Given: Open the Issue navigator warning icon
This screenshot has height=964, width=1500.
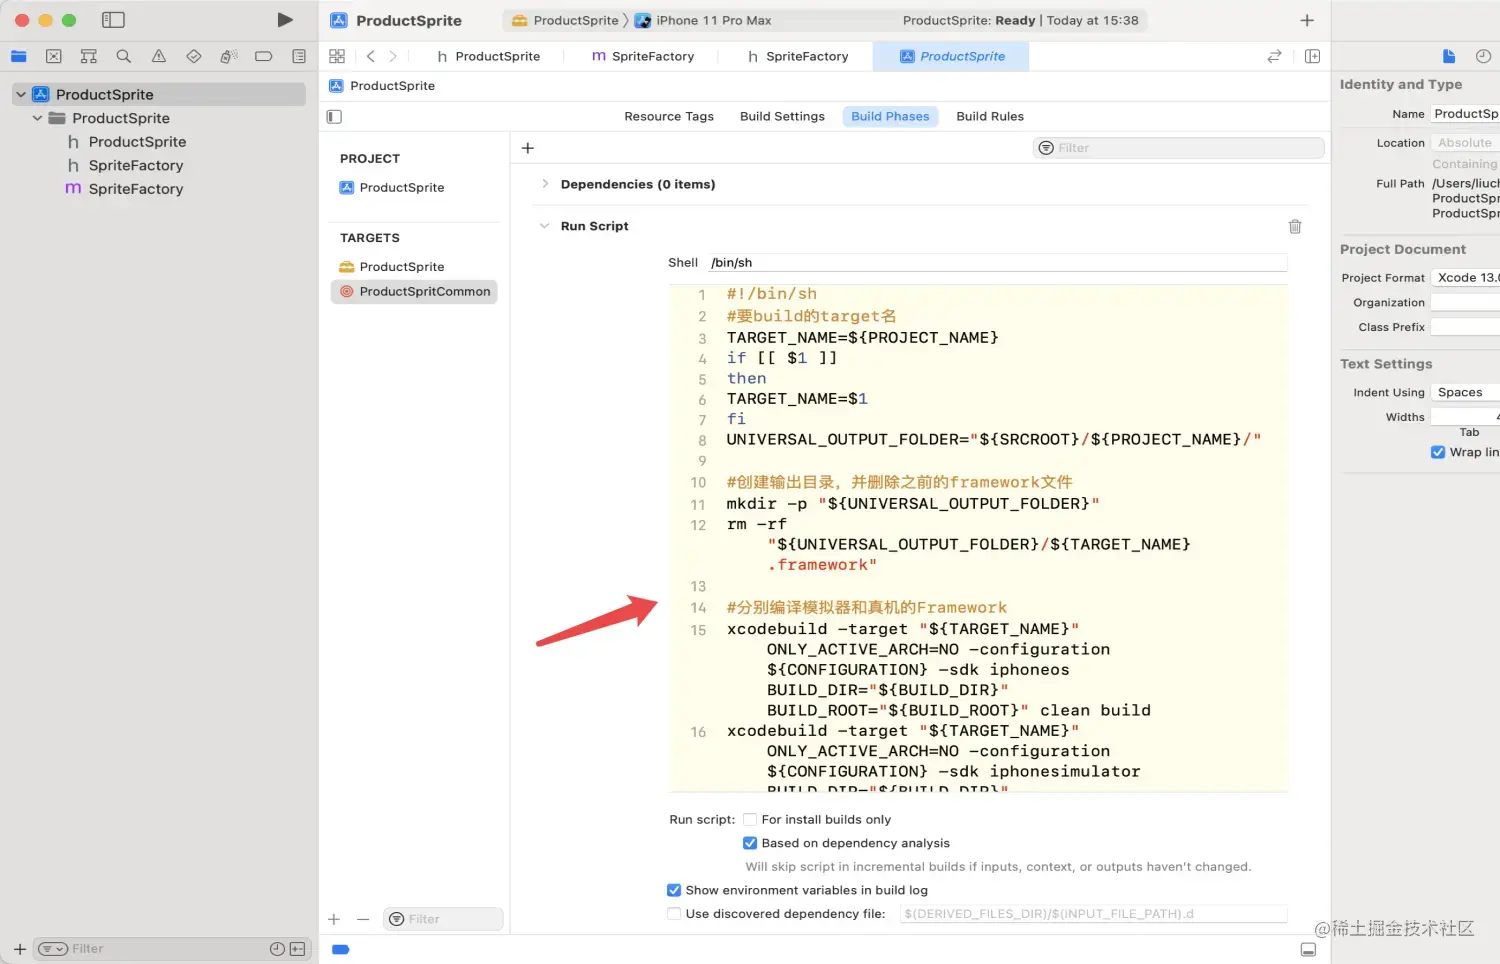Looking at the screenshot, I should click(x=159, y=56).
